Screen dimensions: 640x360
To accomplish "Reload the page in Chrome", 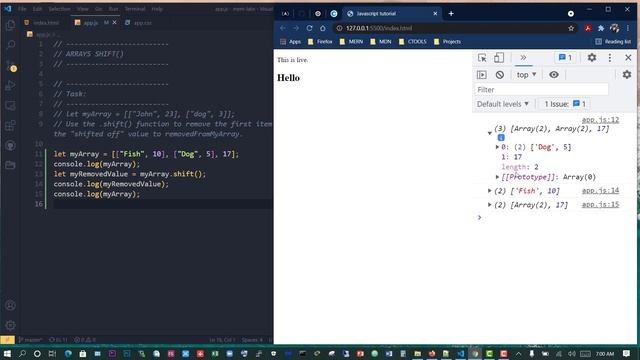I will 309,28.
